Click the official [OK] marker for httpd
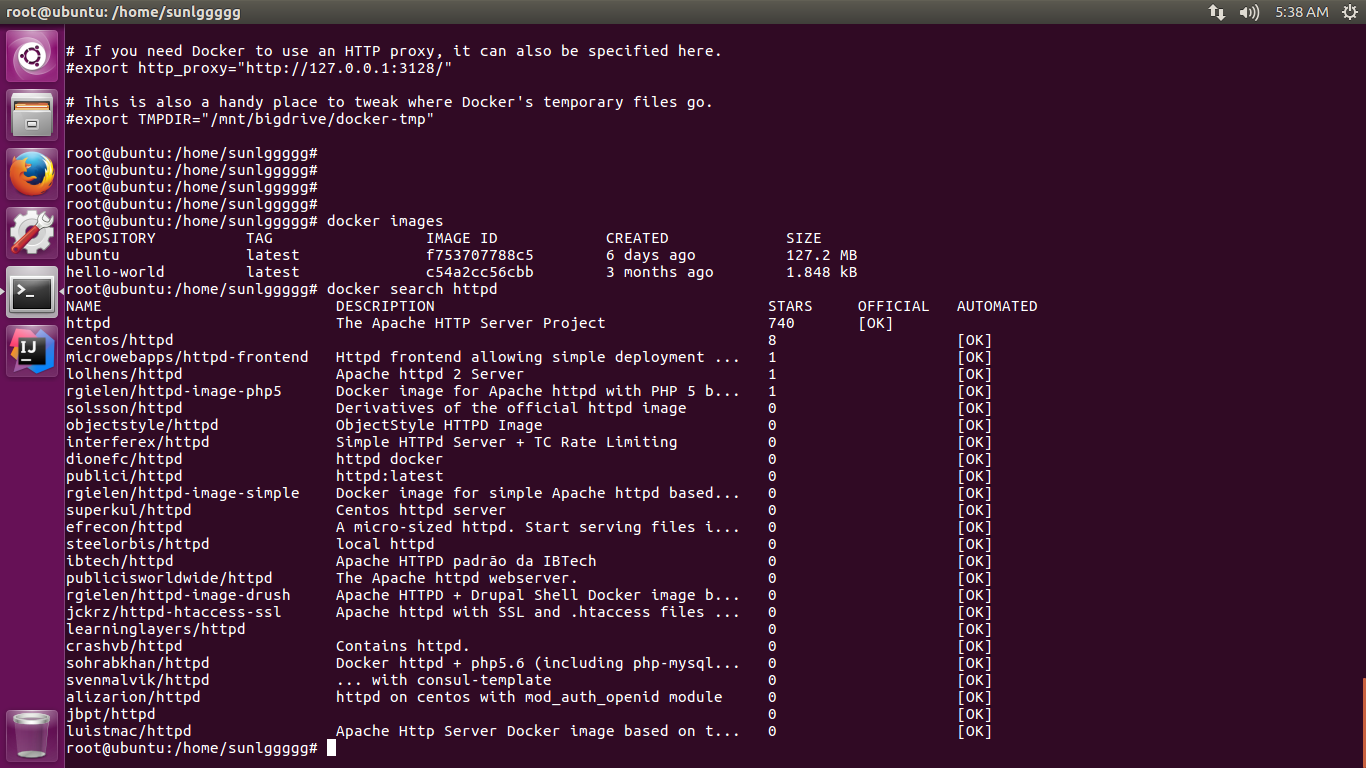This screenshot has width=1366, height=768. [x=876, y=323]
